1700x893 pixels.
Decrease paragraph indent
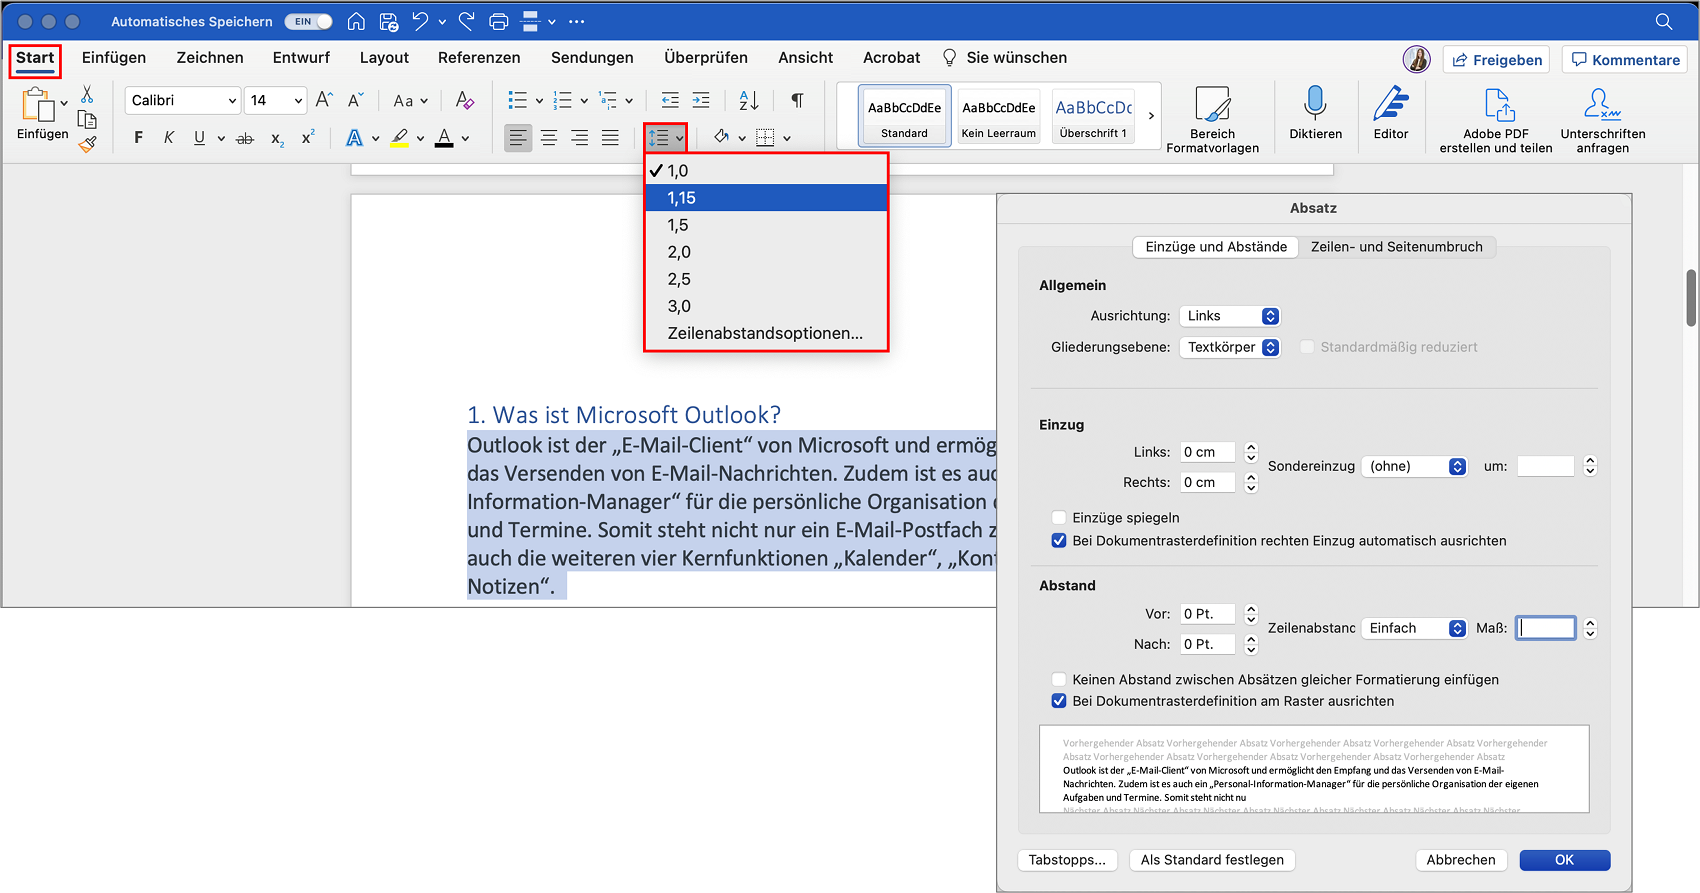tap(670, 100)
